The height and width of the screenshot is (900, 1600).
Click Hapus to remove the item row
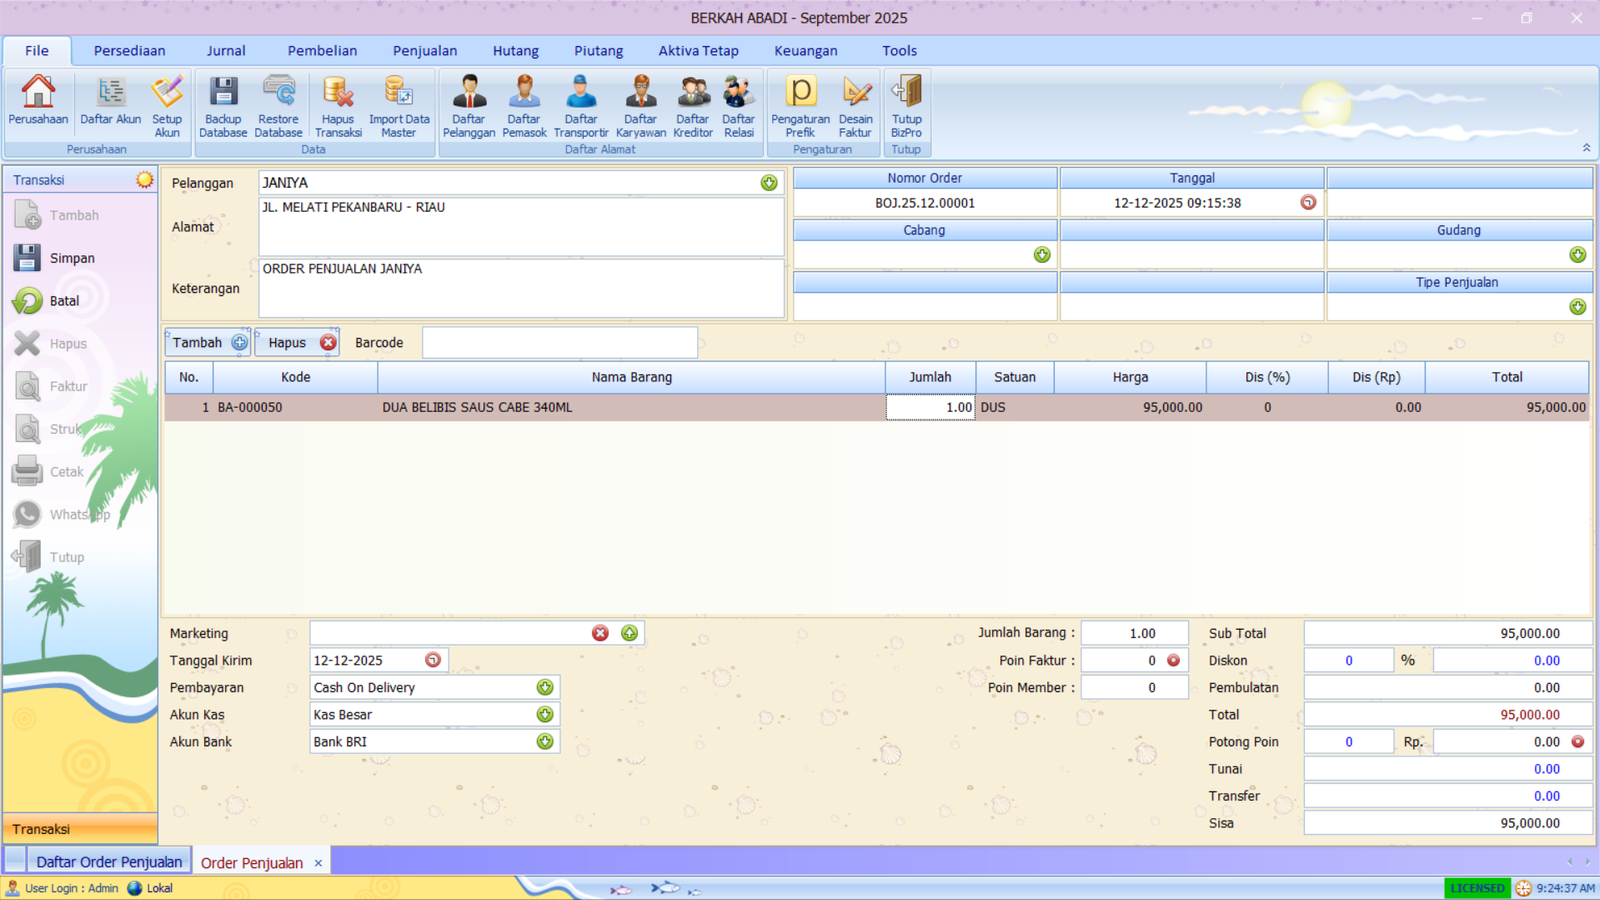(296, 342)
